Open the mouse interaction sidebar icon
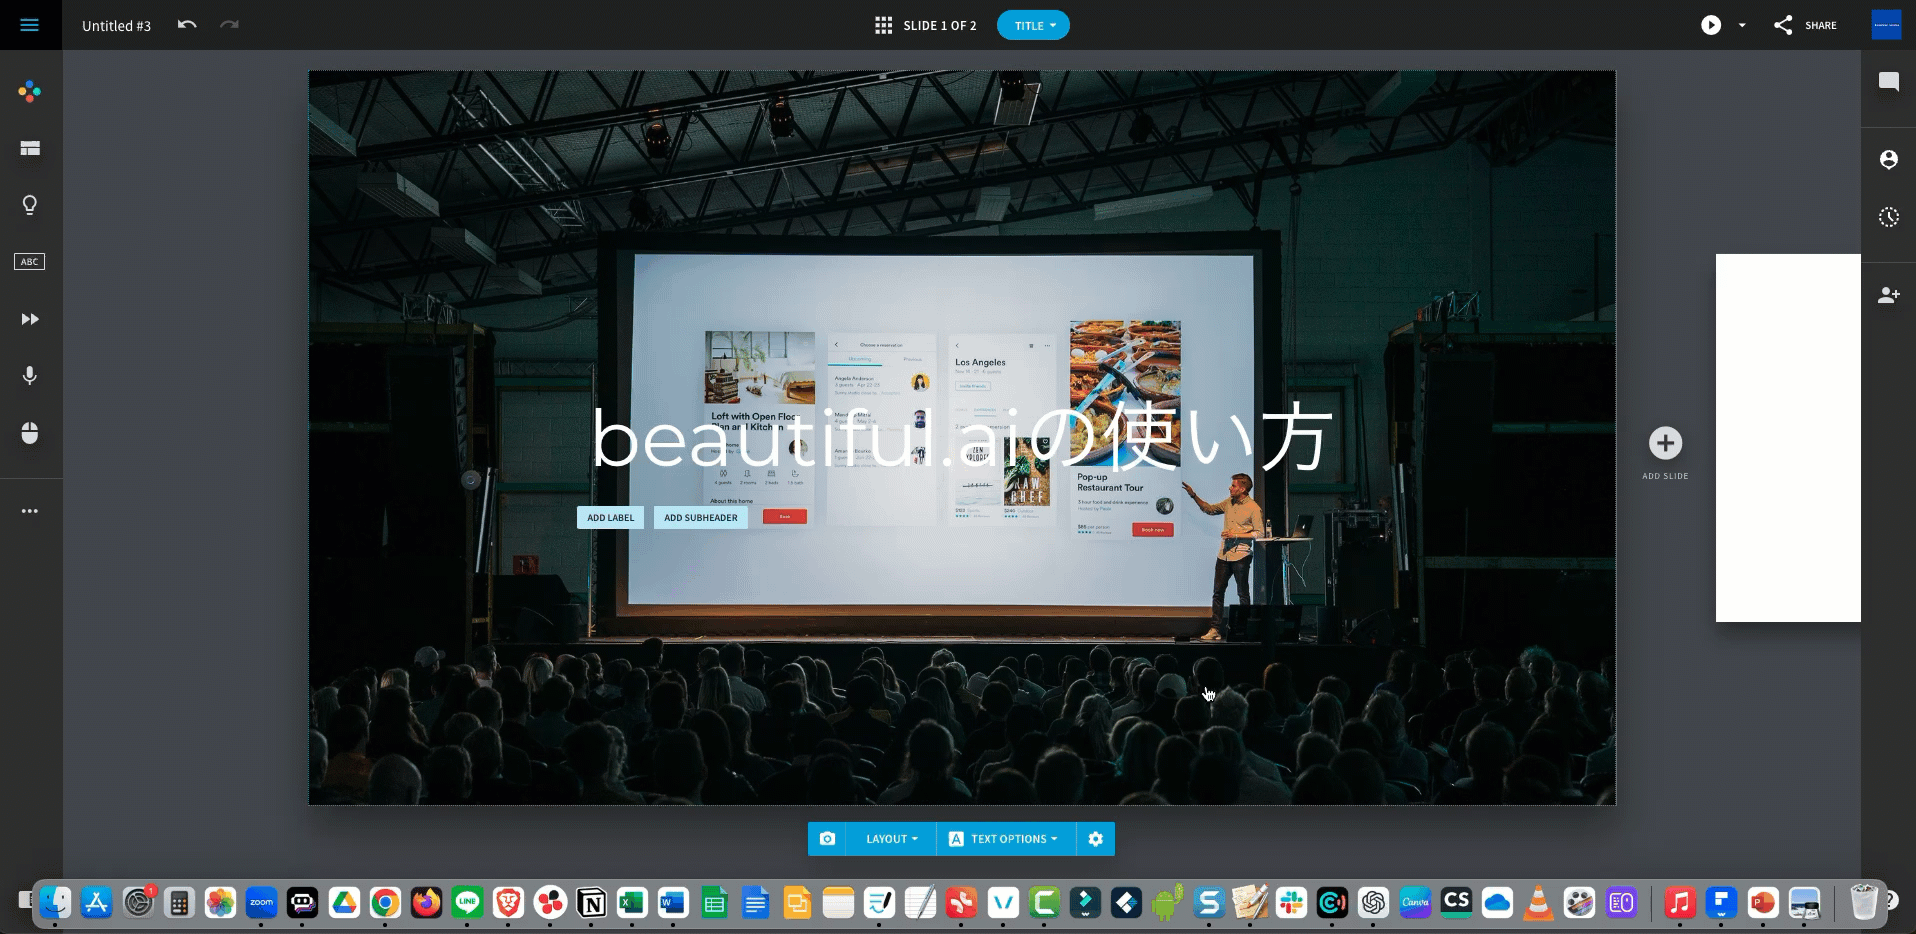 [x=30, y=432]
